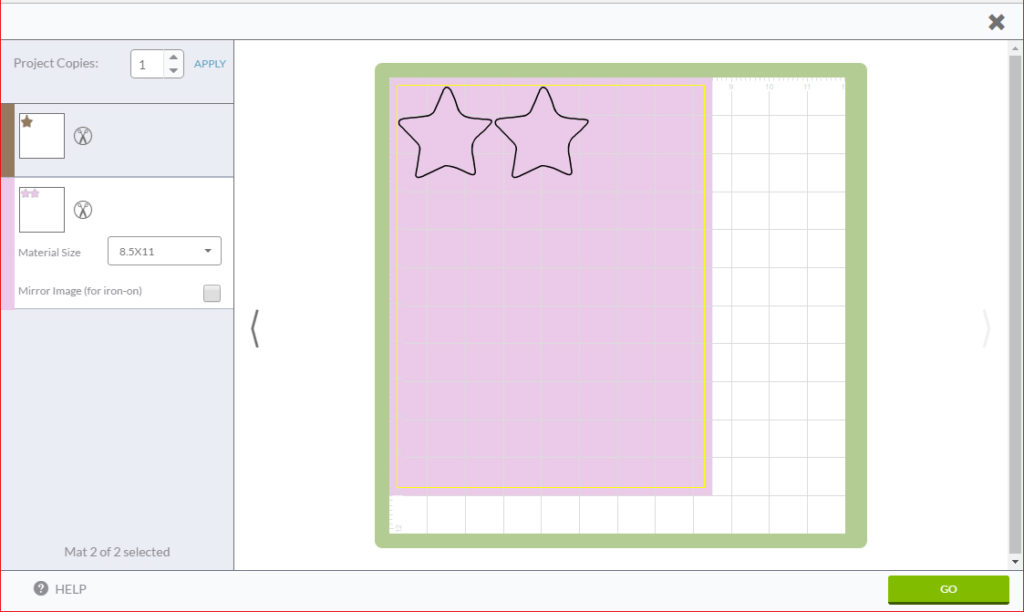
Task: Click the pink color strip of second mat
Action: 8,243
